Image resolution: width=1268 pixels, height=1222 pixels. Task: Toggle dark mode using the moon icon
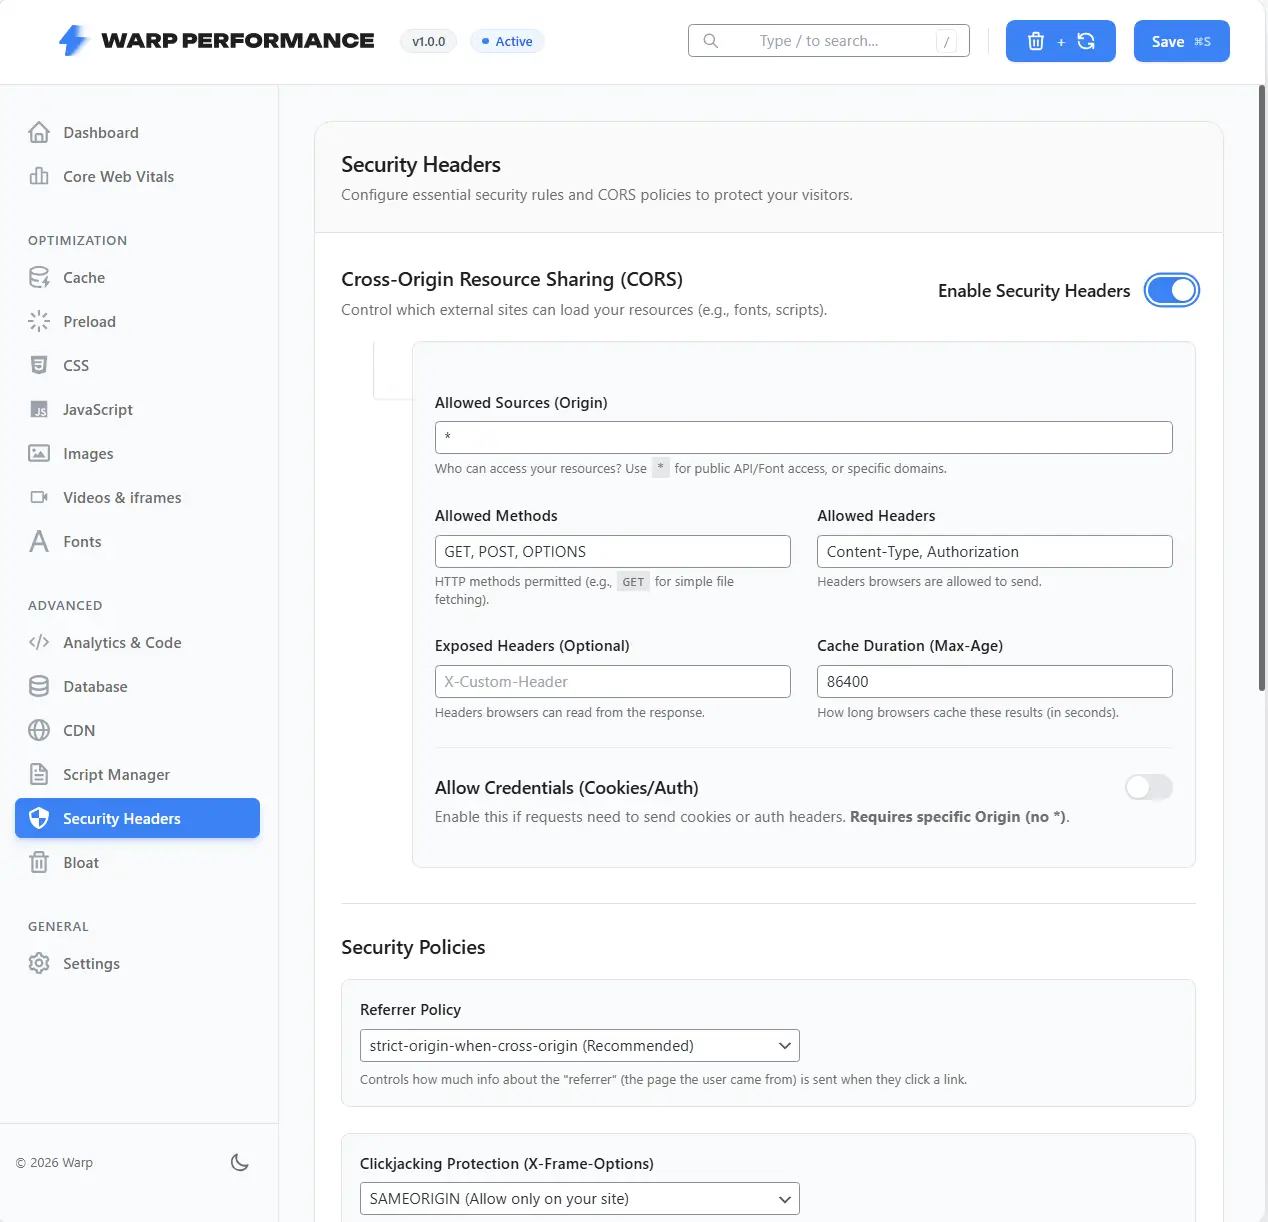click(x=240, y=1162)
